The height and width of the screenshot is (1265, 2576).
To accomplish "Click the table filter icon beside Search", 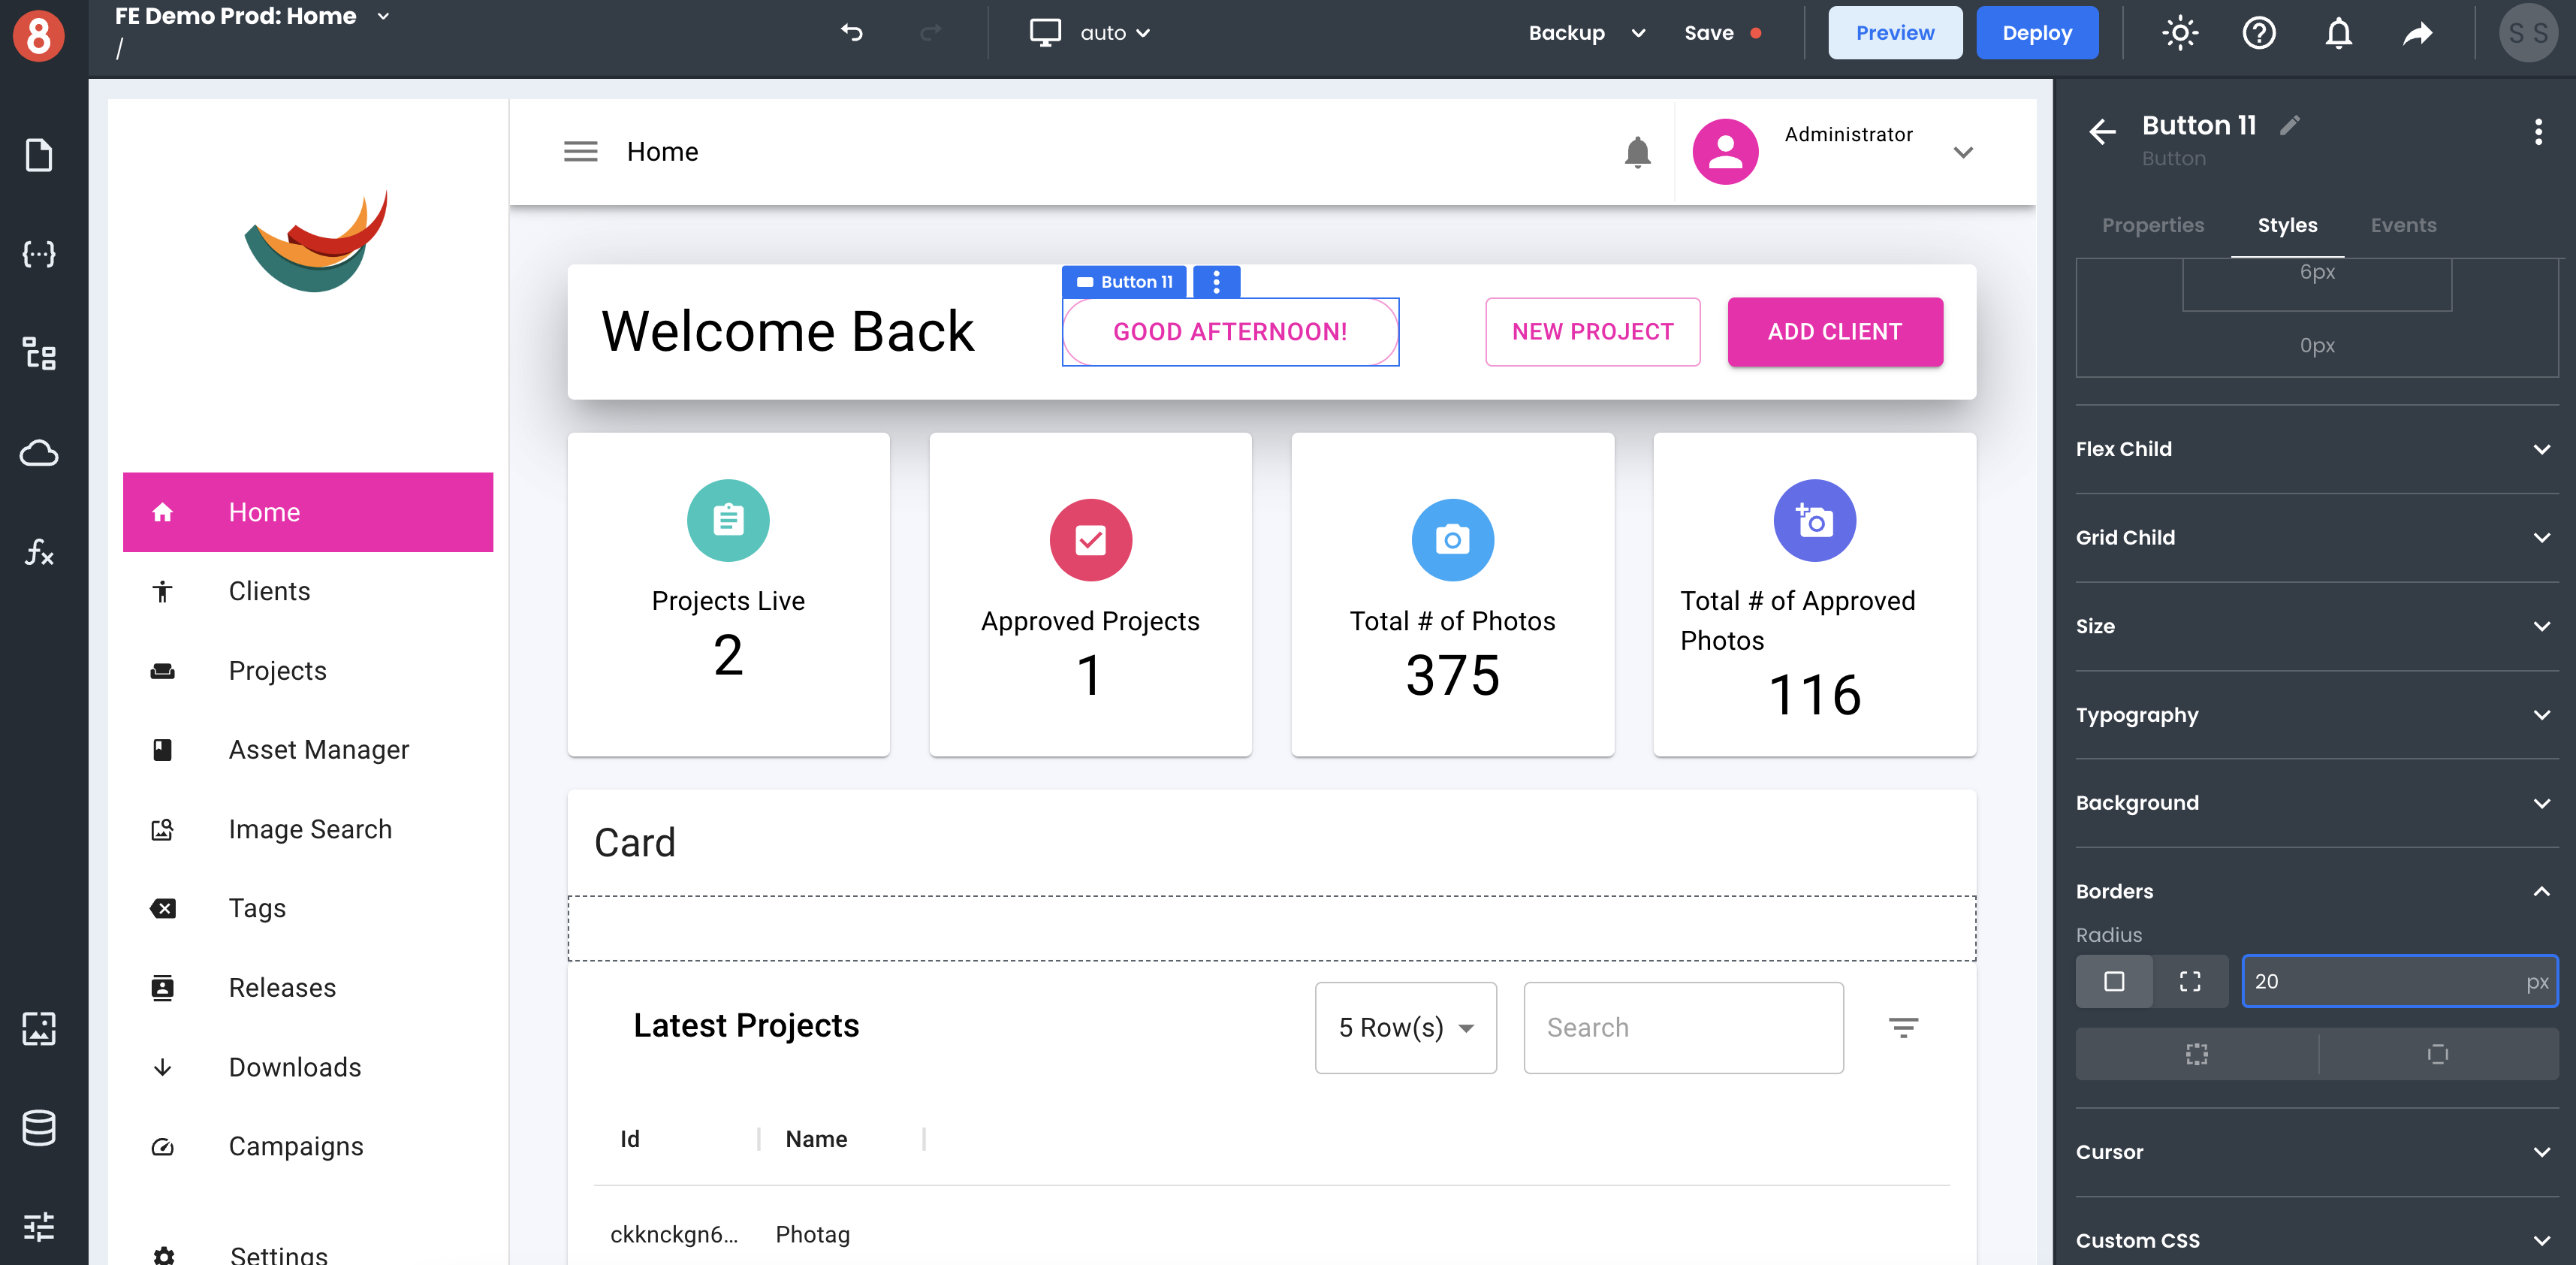I will pos(1902,1028).
